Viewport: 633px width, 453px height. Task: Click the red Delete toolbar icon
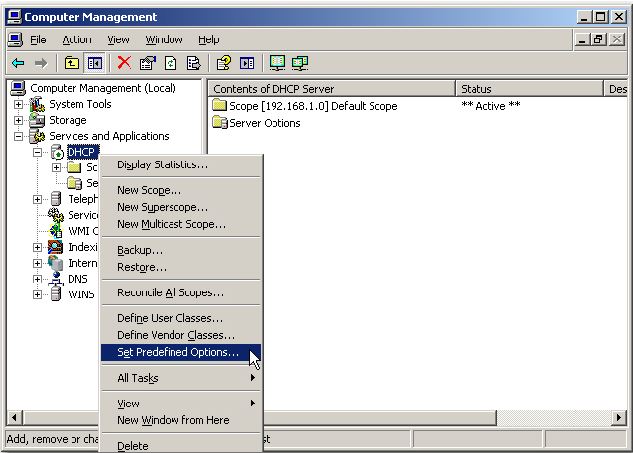[x=124, y=63]
